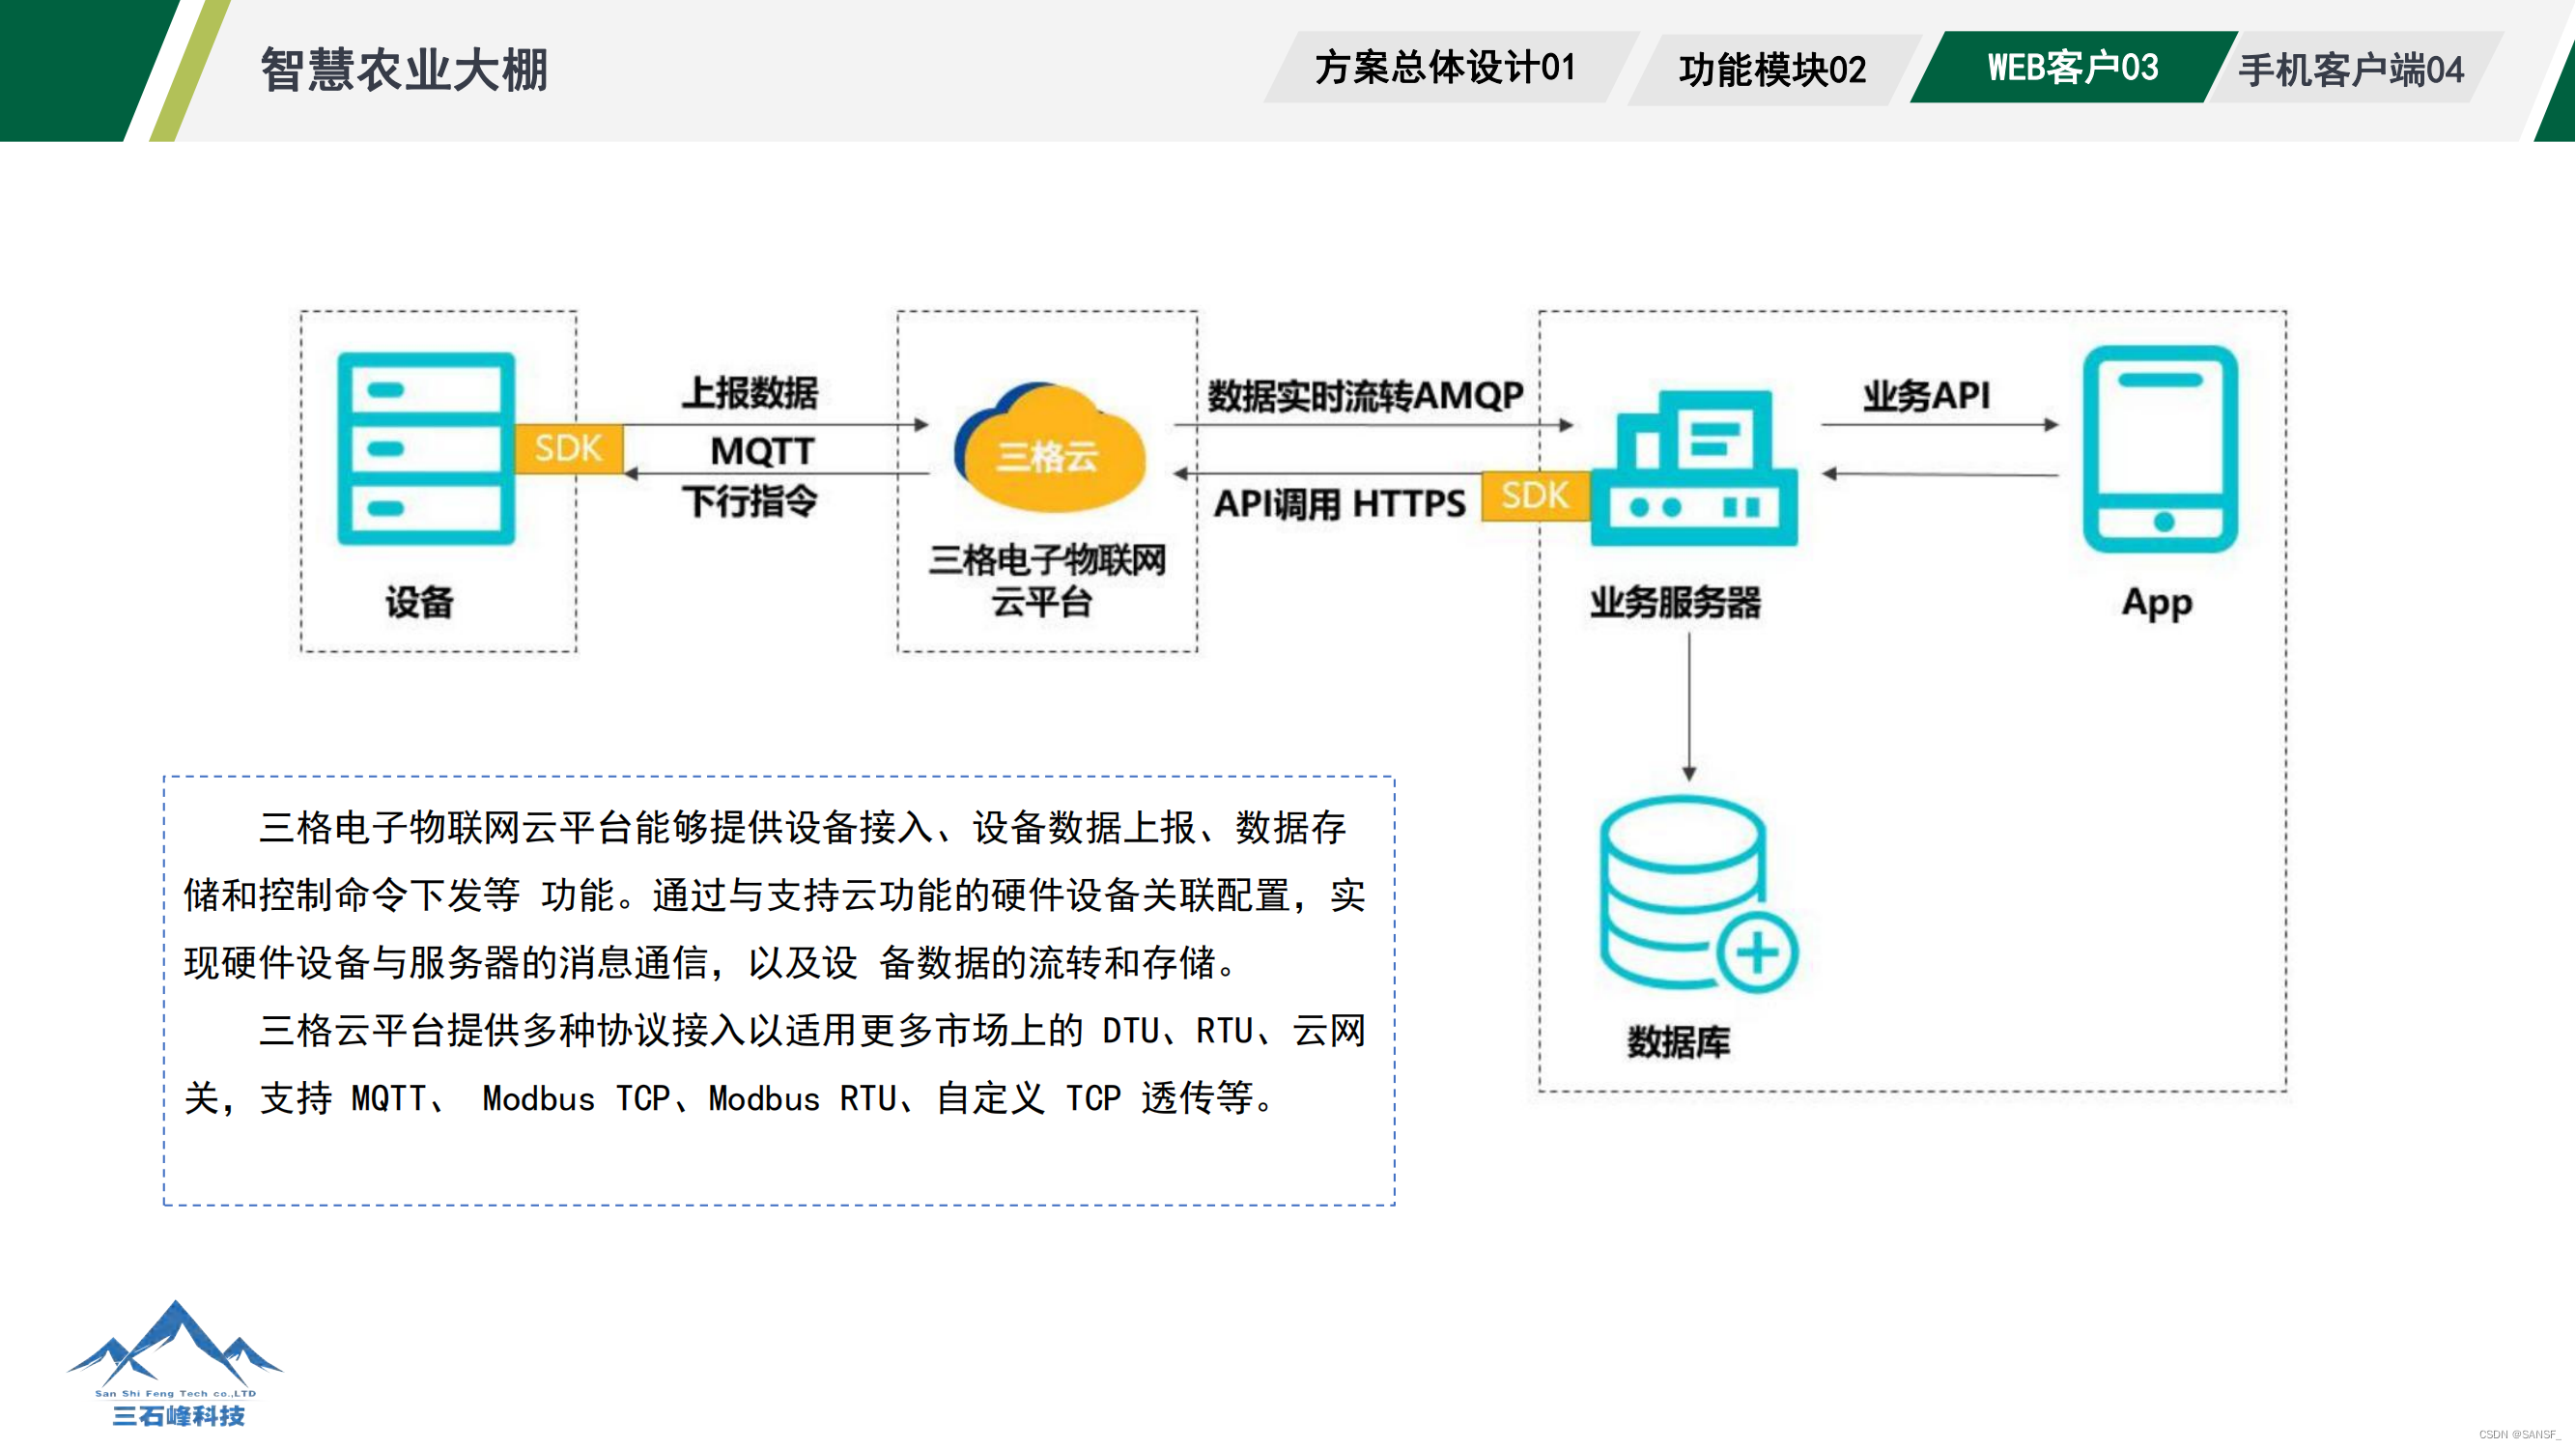Select the WEB客户03 tab
2576x1449 pixels.
[x=2072, y=68]
